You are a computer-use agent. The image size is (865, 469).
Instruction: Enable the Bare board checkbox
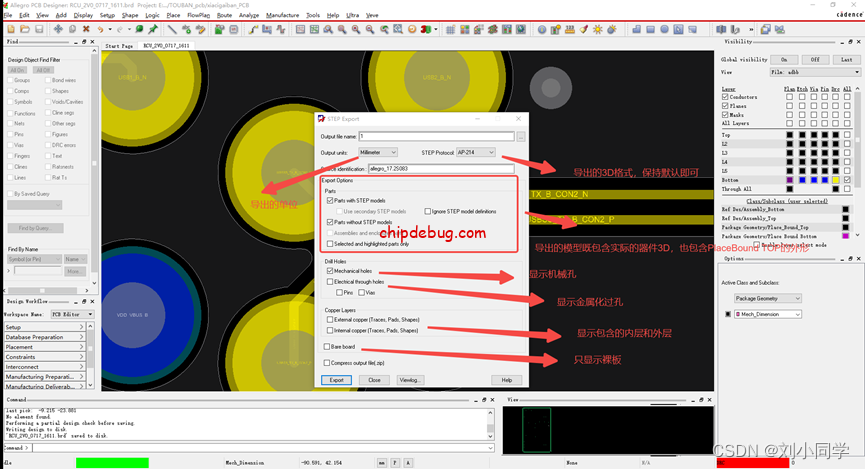tap(329, 346)
